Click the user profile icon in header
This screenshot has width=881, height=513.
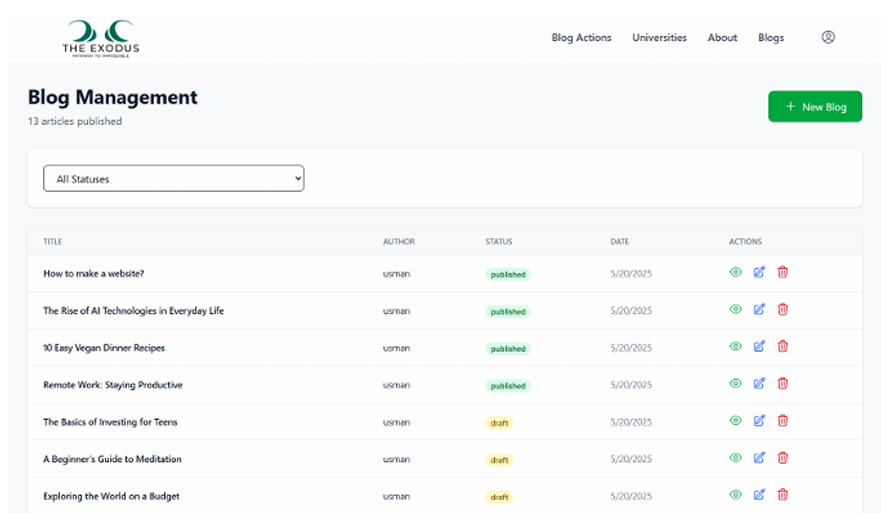[x=827, y=37]
